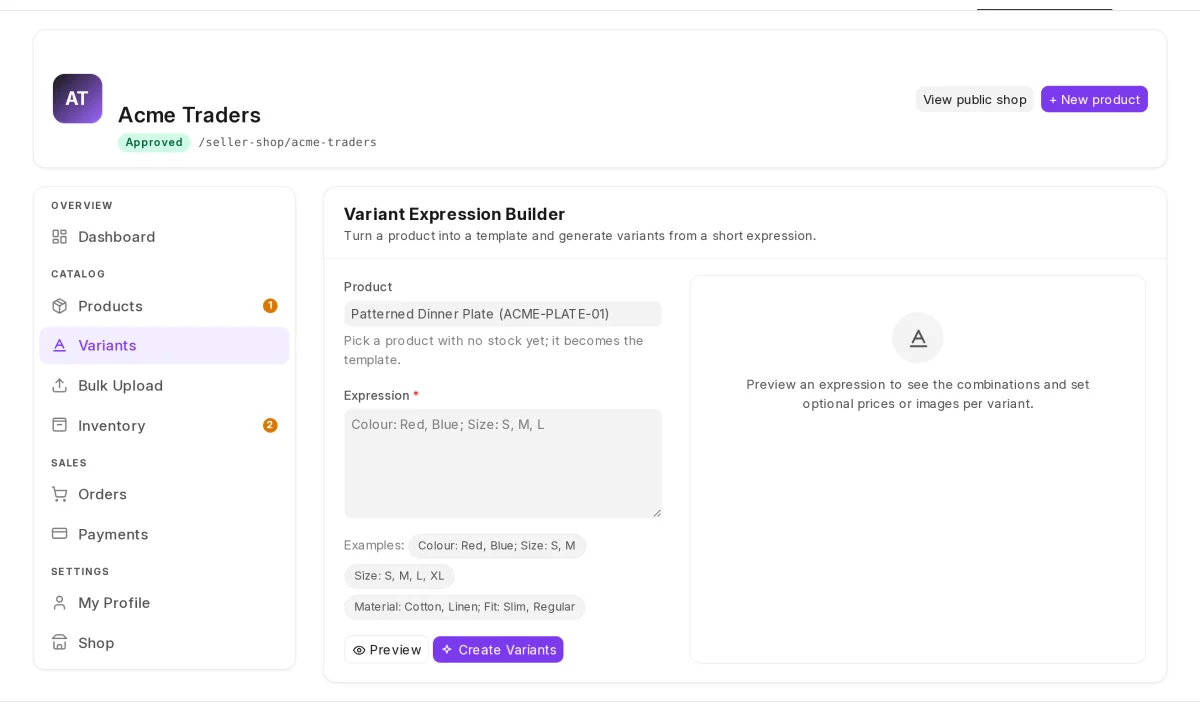
Task: Click the /seller-shop/acme-traders path text
Action: pyautogui.click(x=288, y=142)
